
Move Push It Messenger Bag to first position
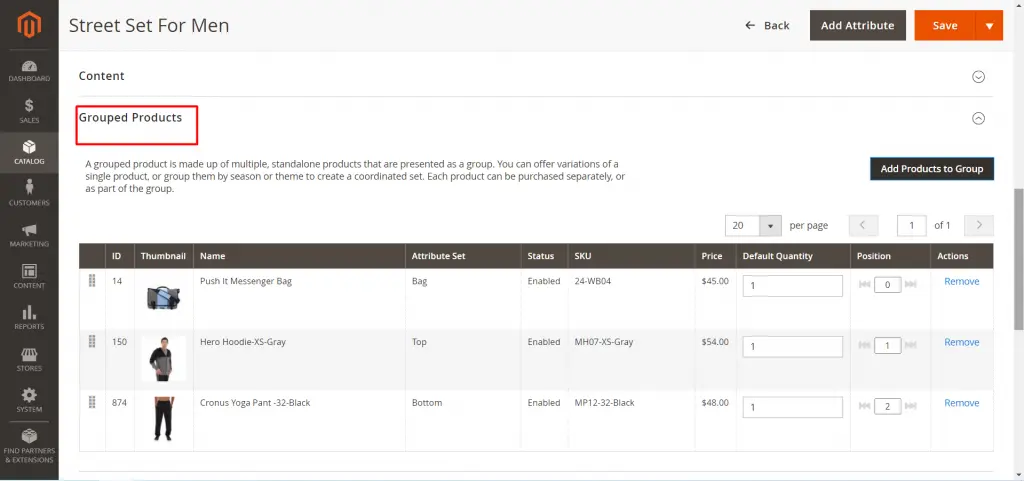pyautogui.click(x=865, y=285)
